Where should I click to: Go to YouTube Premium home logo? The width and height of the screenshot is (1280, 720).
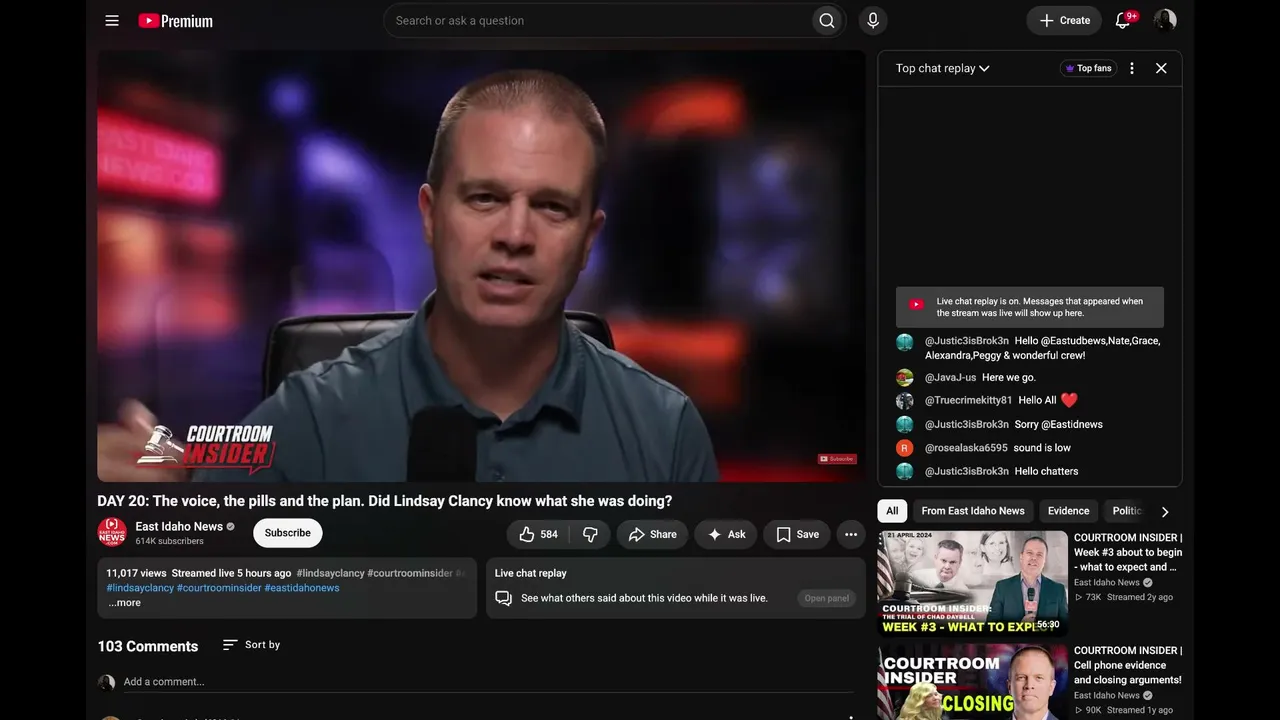175,21
